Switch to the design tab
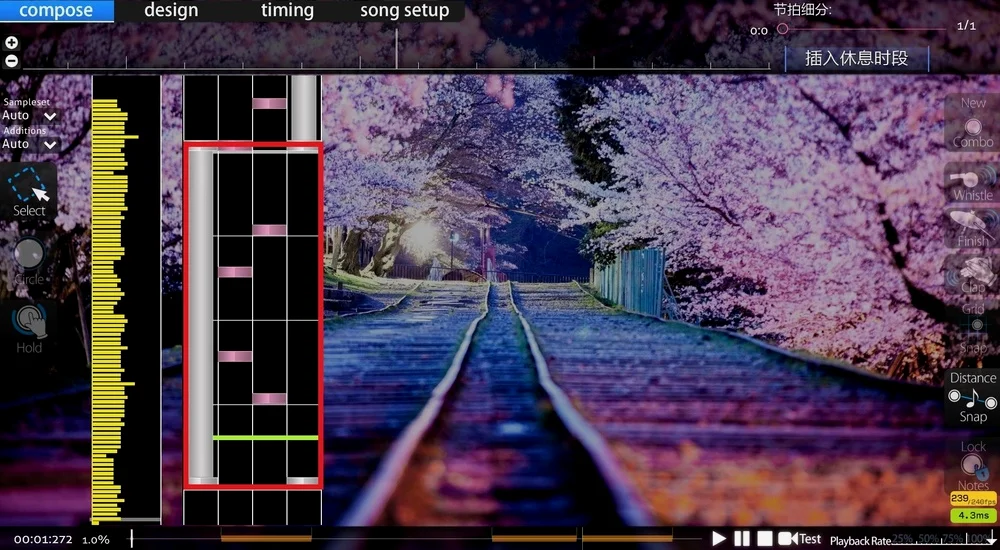Viewport: 1000px width, 550px height. click(x=171, y=11)
